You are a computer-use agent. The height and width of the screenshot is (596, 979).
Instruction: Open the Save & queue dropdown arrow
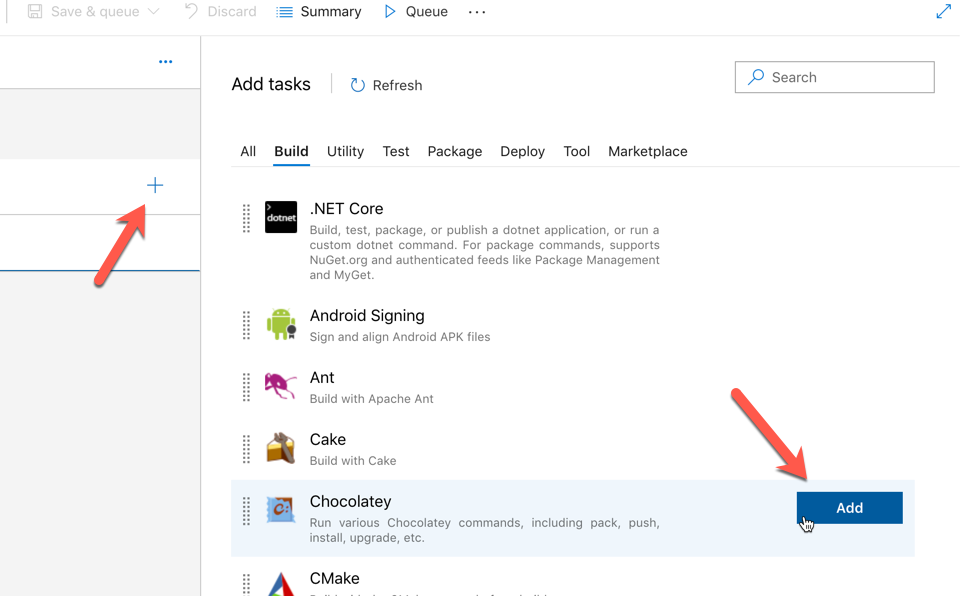(153, 12)
